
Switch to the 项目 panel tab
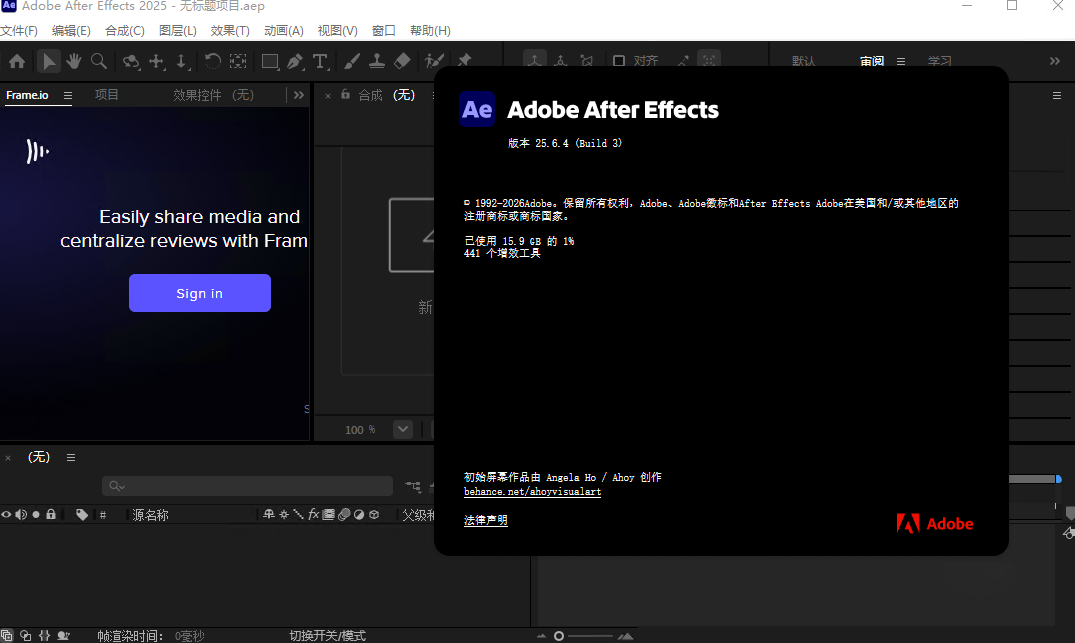click(106, 95)
